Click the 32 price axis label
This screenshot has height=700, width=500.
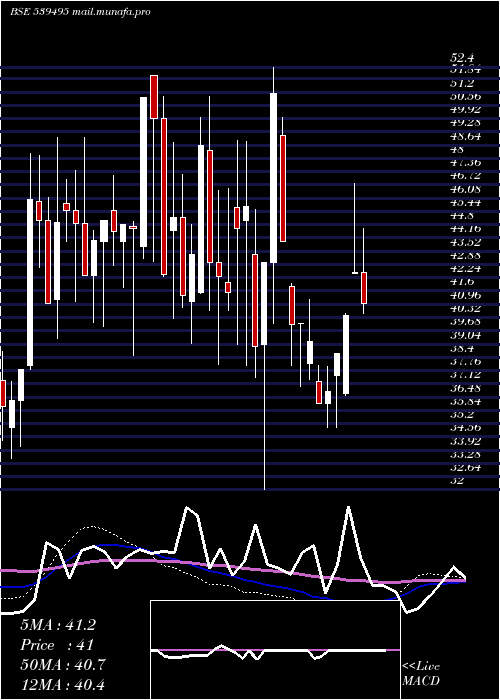coord(458,480)
